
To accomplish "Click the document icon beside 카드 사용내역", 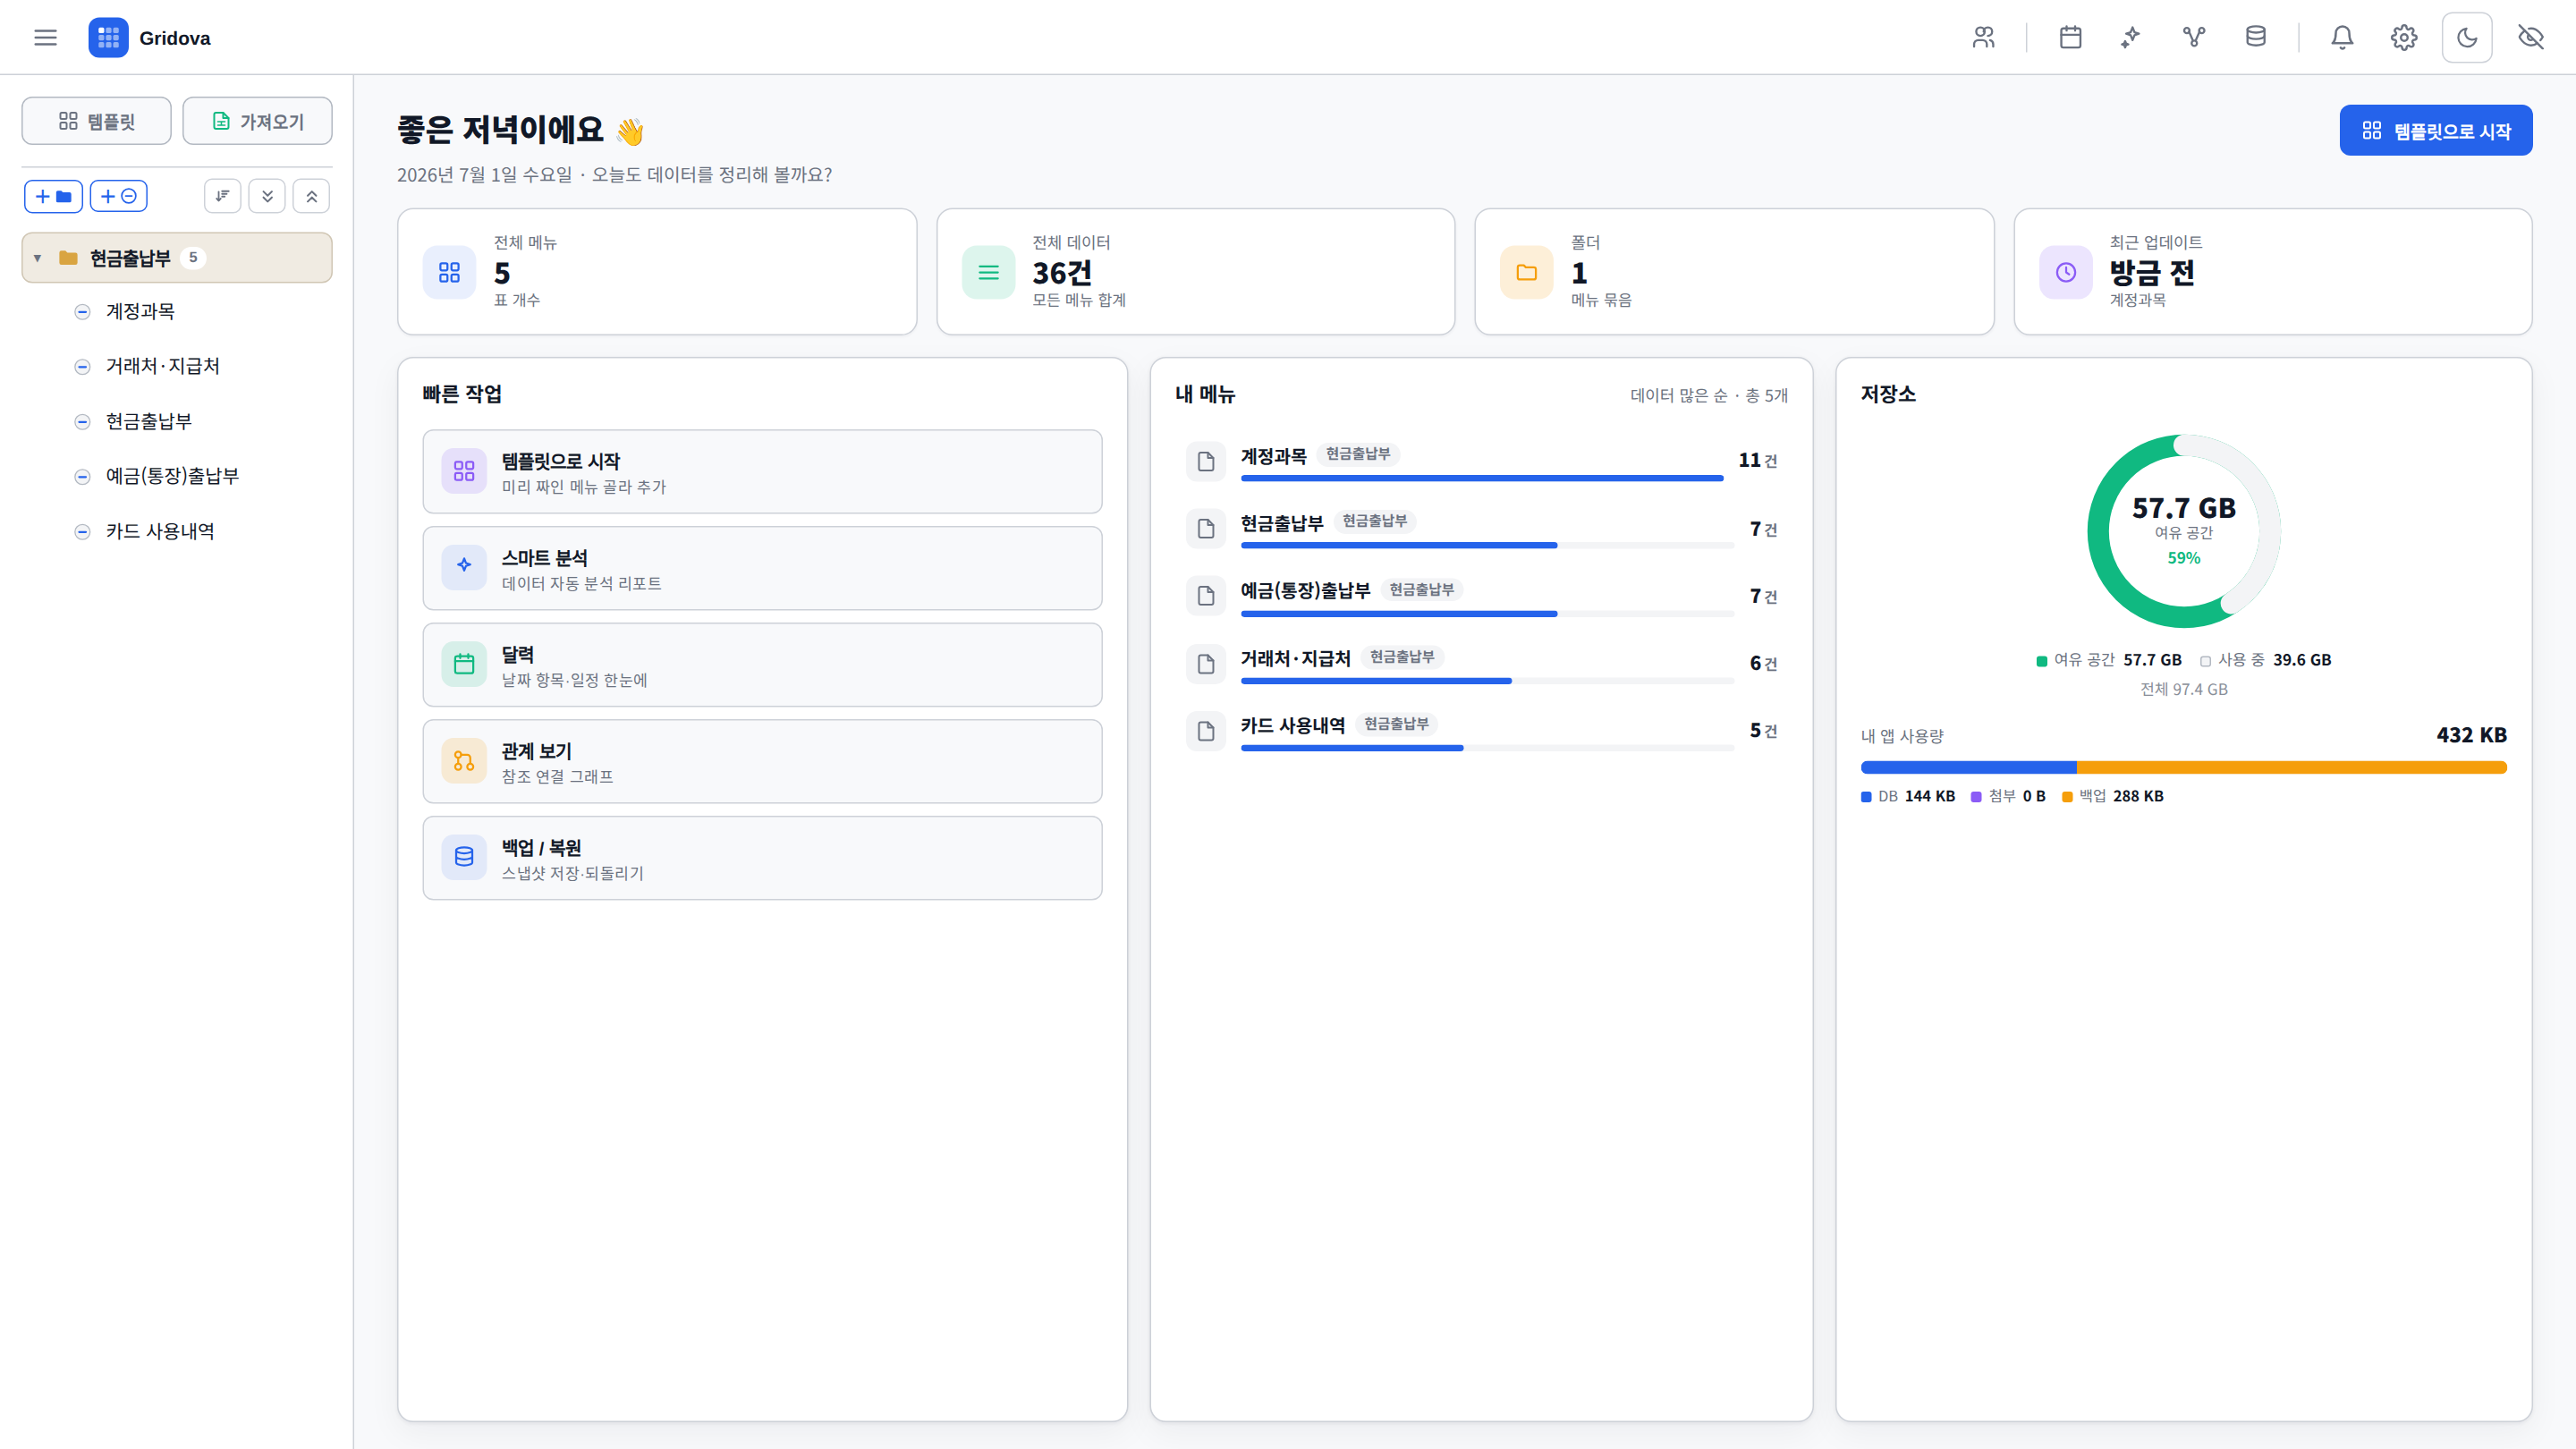I will (1206, 731).
